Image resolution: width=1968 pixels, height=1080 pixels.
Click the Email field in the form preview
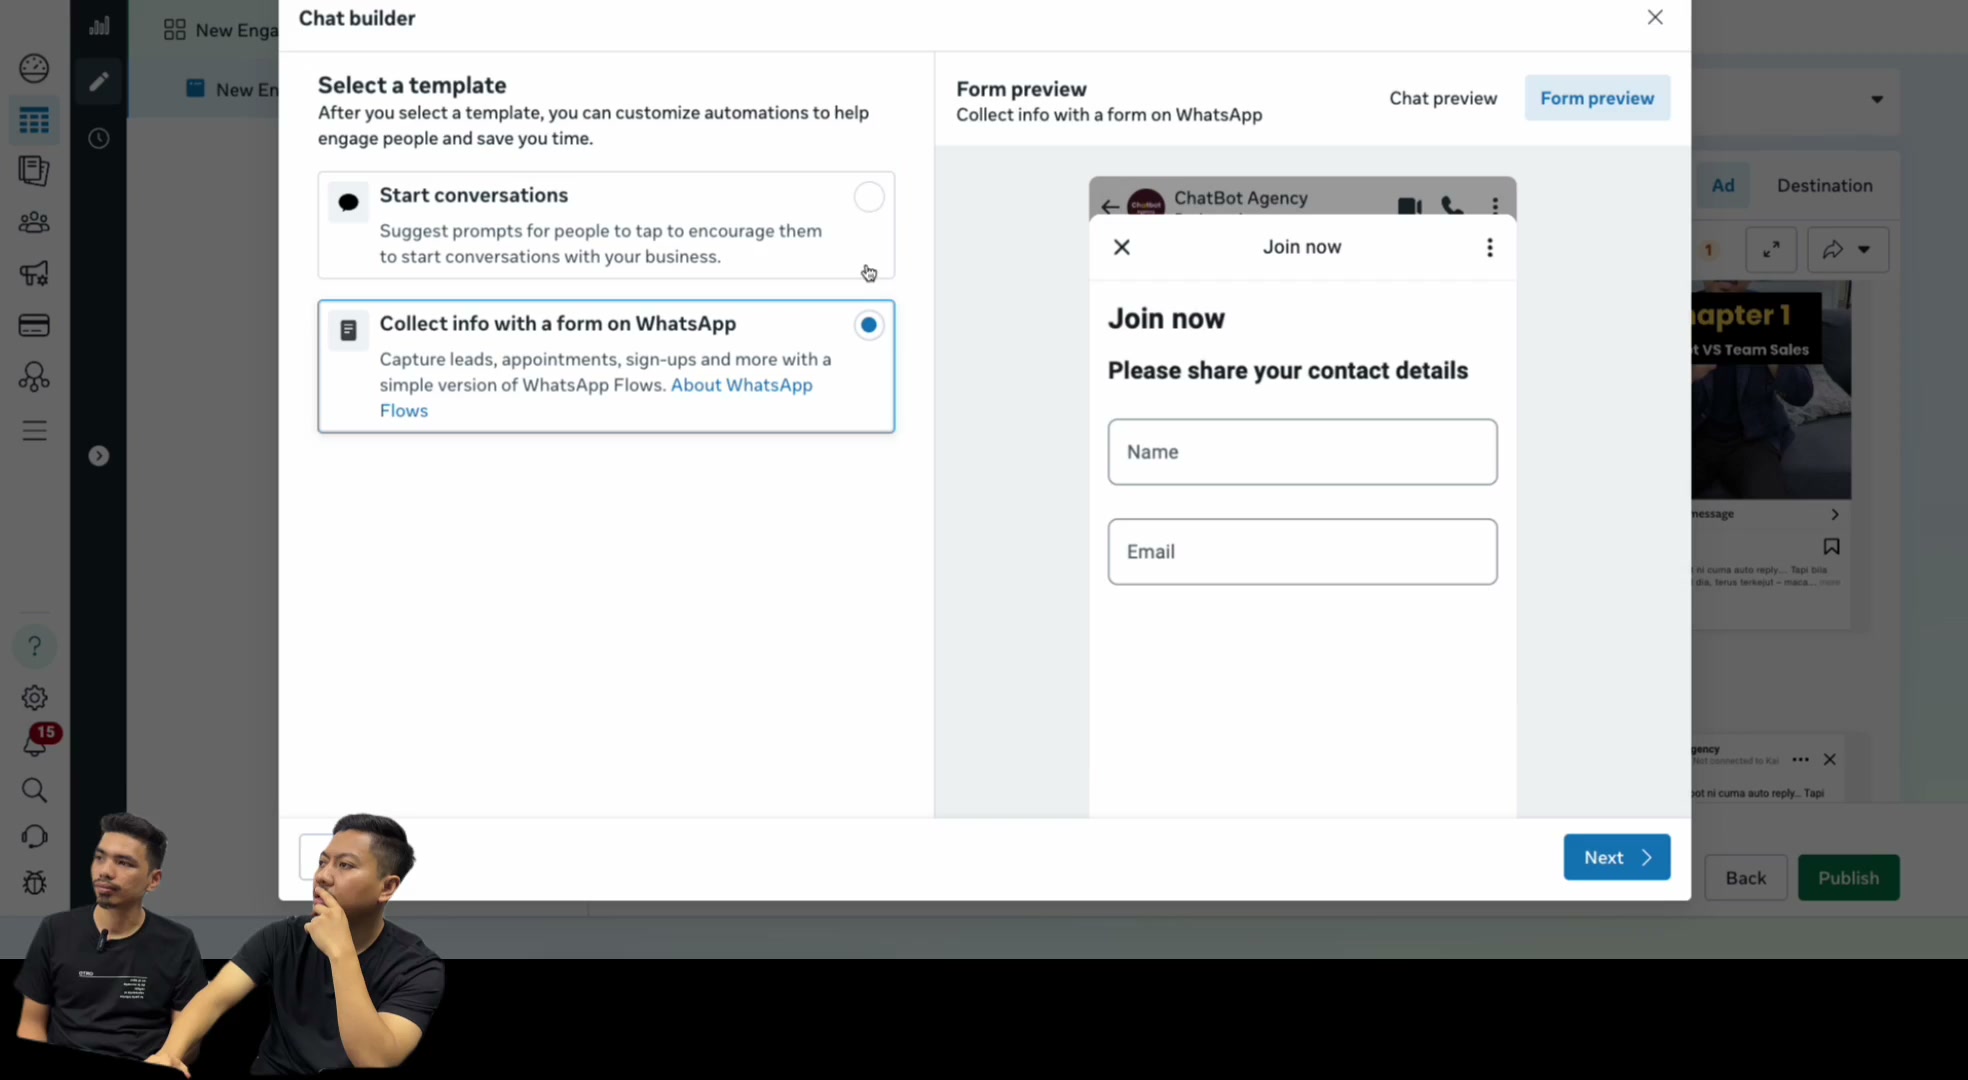pyautogui.click(x=1302, y=552)
